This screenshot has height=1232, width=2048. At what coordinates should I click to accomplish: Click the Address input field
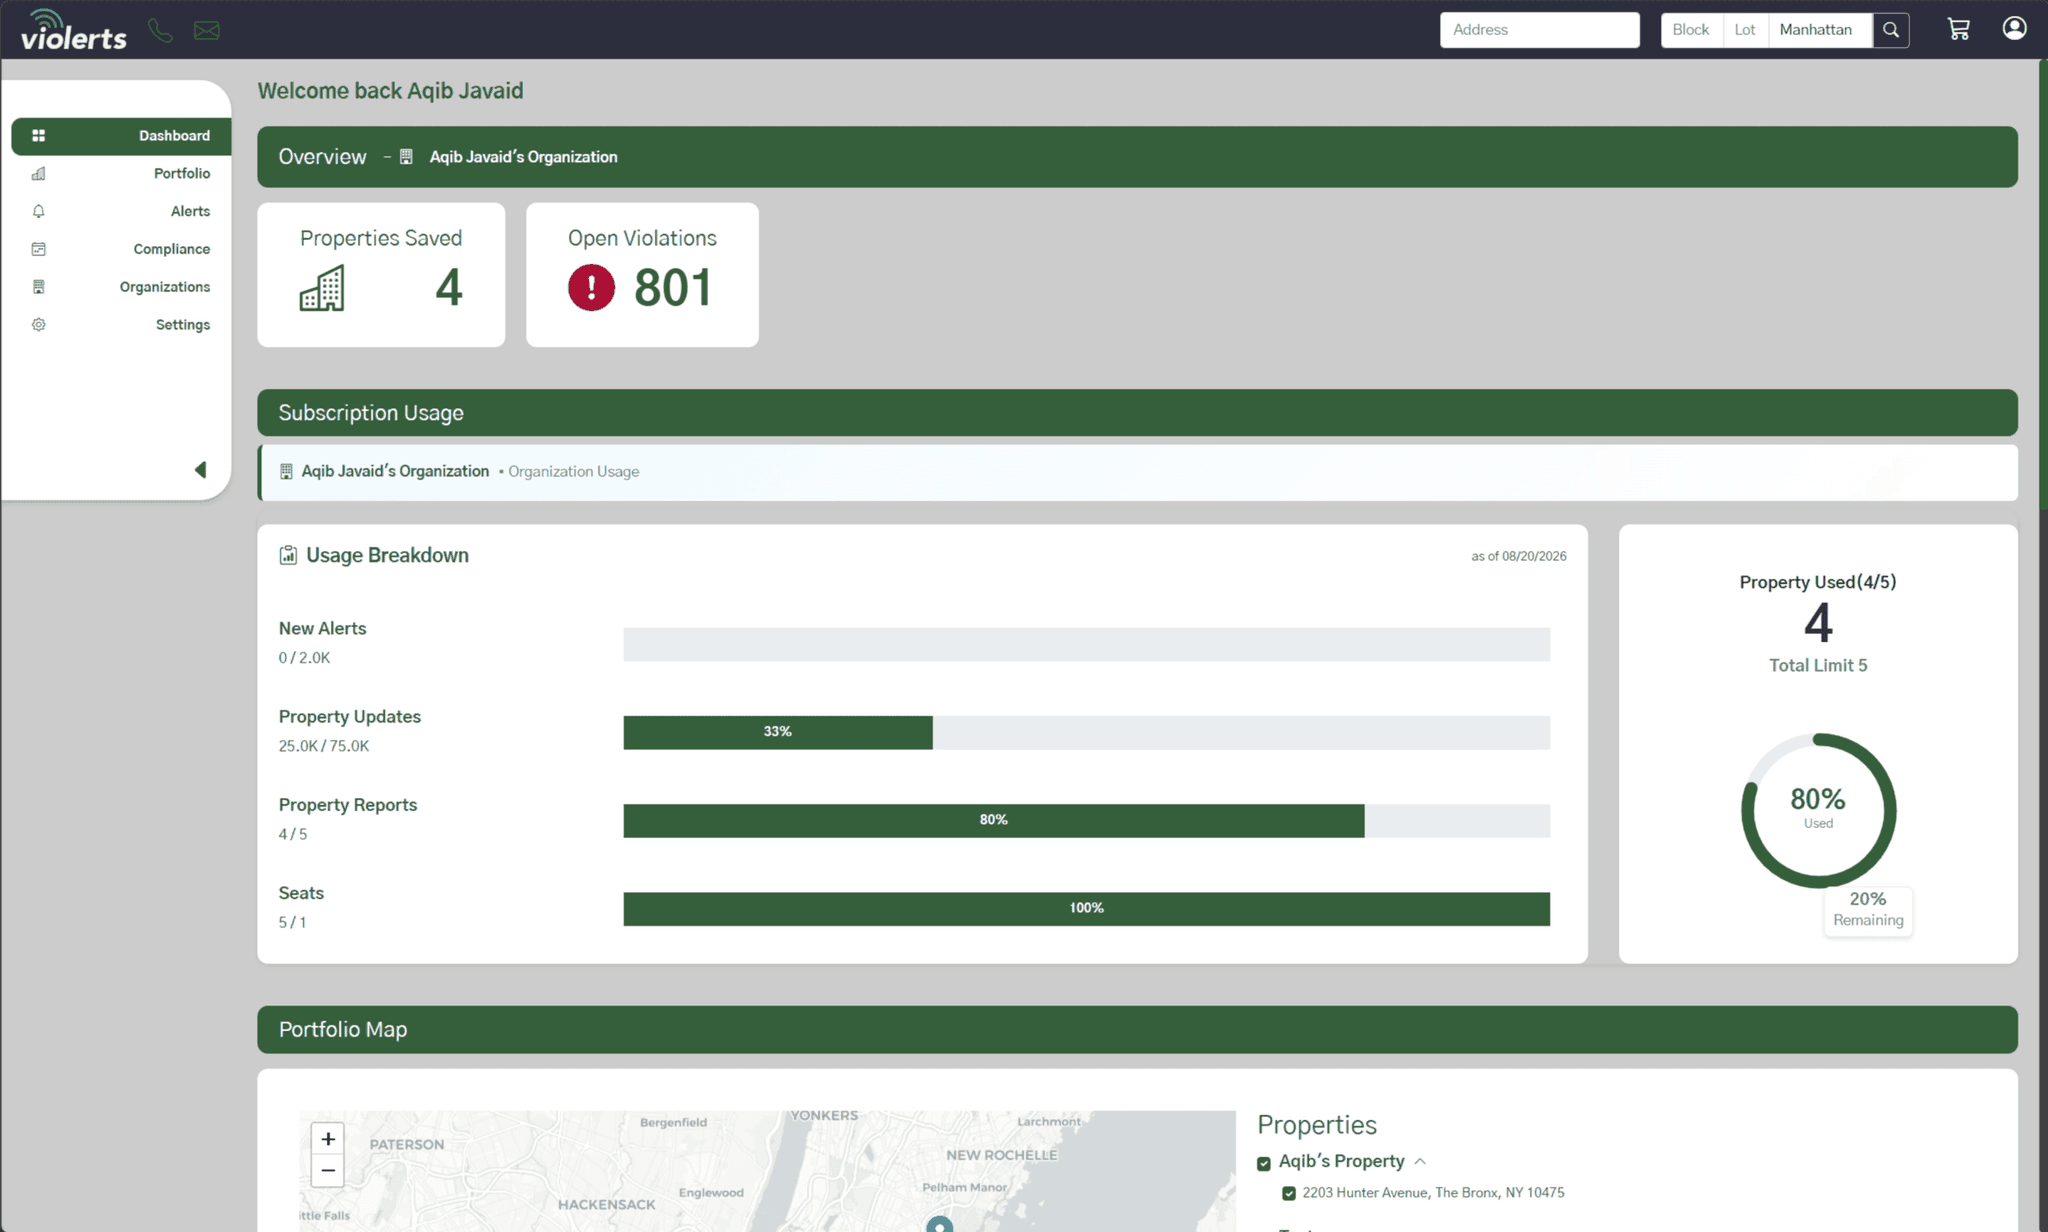(x=1540, y=30)
